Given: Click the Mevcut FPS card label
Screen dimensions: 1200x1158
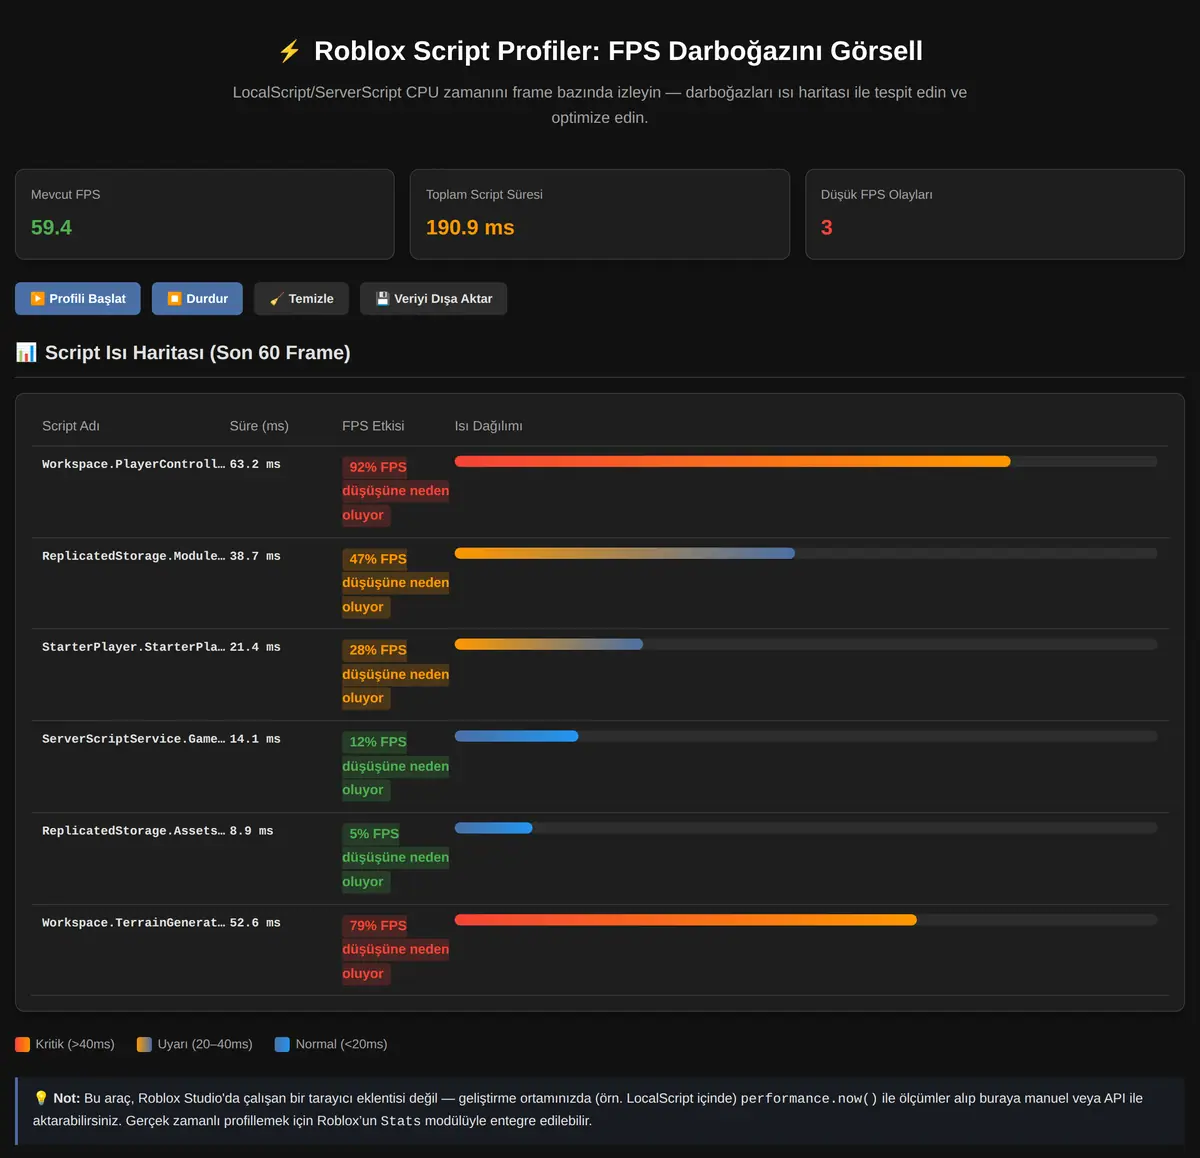Looking at the screenshot, I should tap(66, 195).
